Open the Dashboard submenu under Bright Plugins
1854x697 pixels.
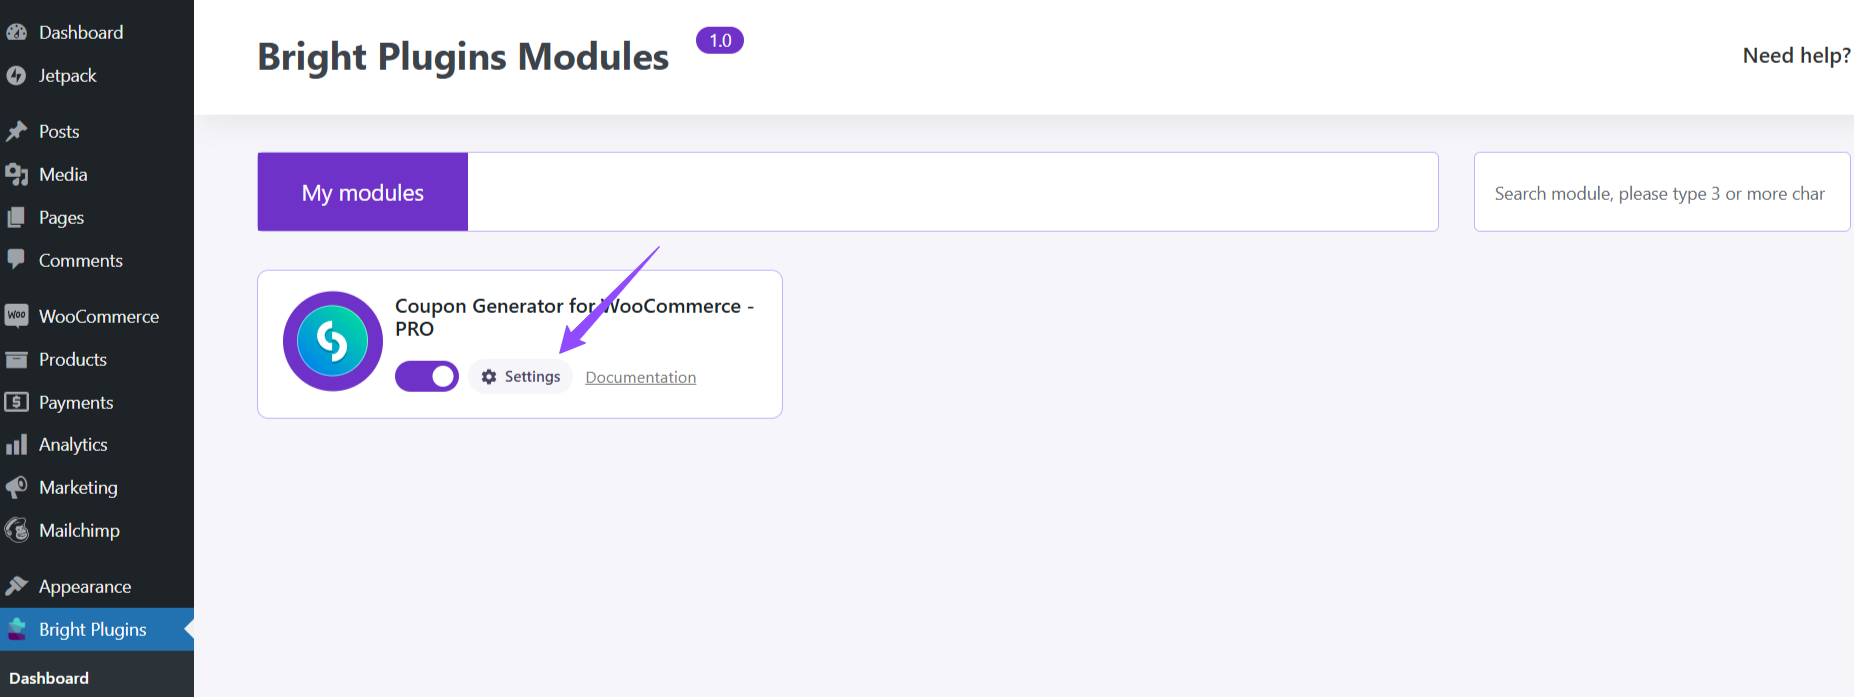click(x=49, y=678)
